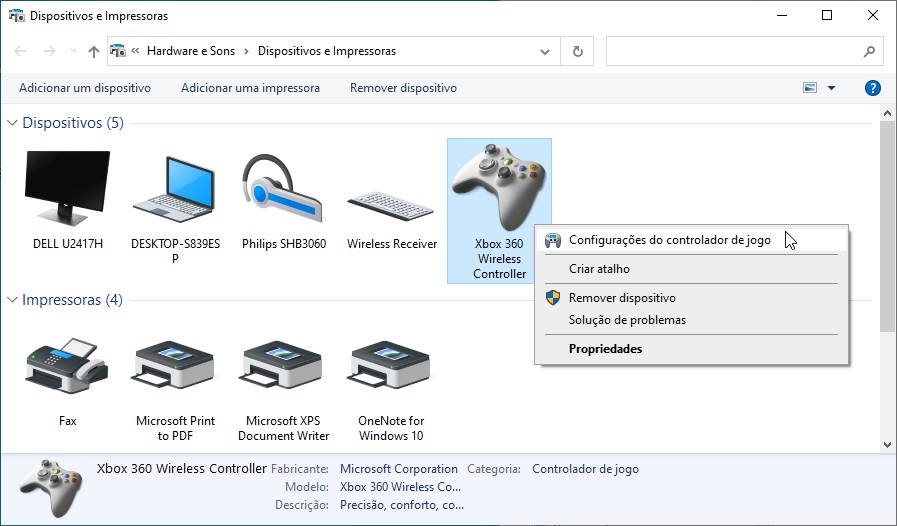Click Hardware e Sons breadcrumb
The height and width of the screenshot is (526, 897).
coord(190,51)
